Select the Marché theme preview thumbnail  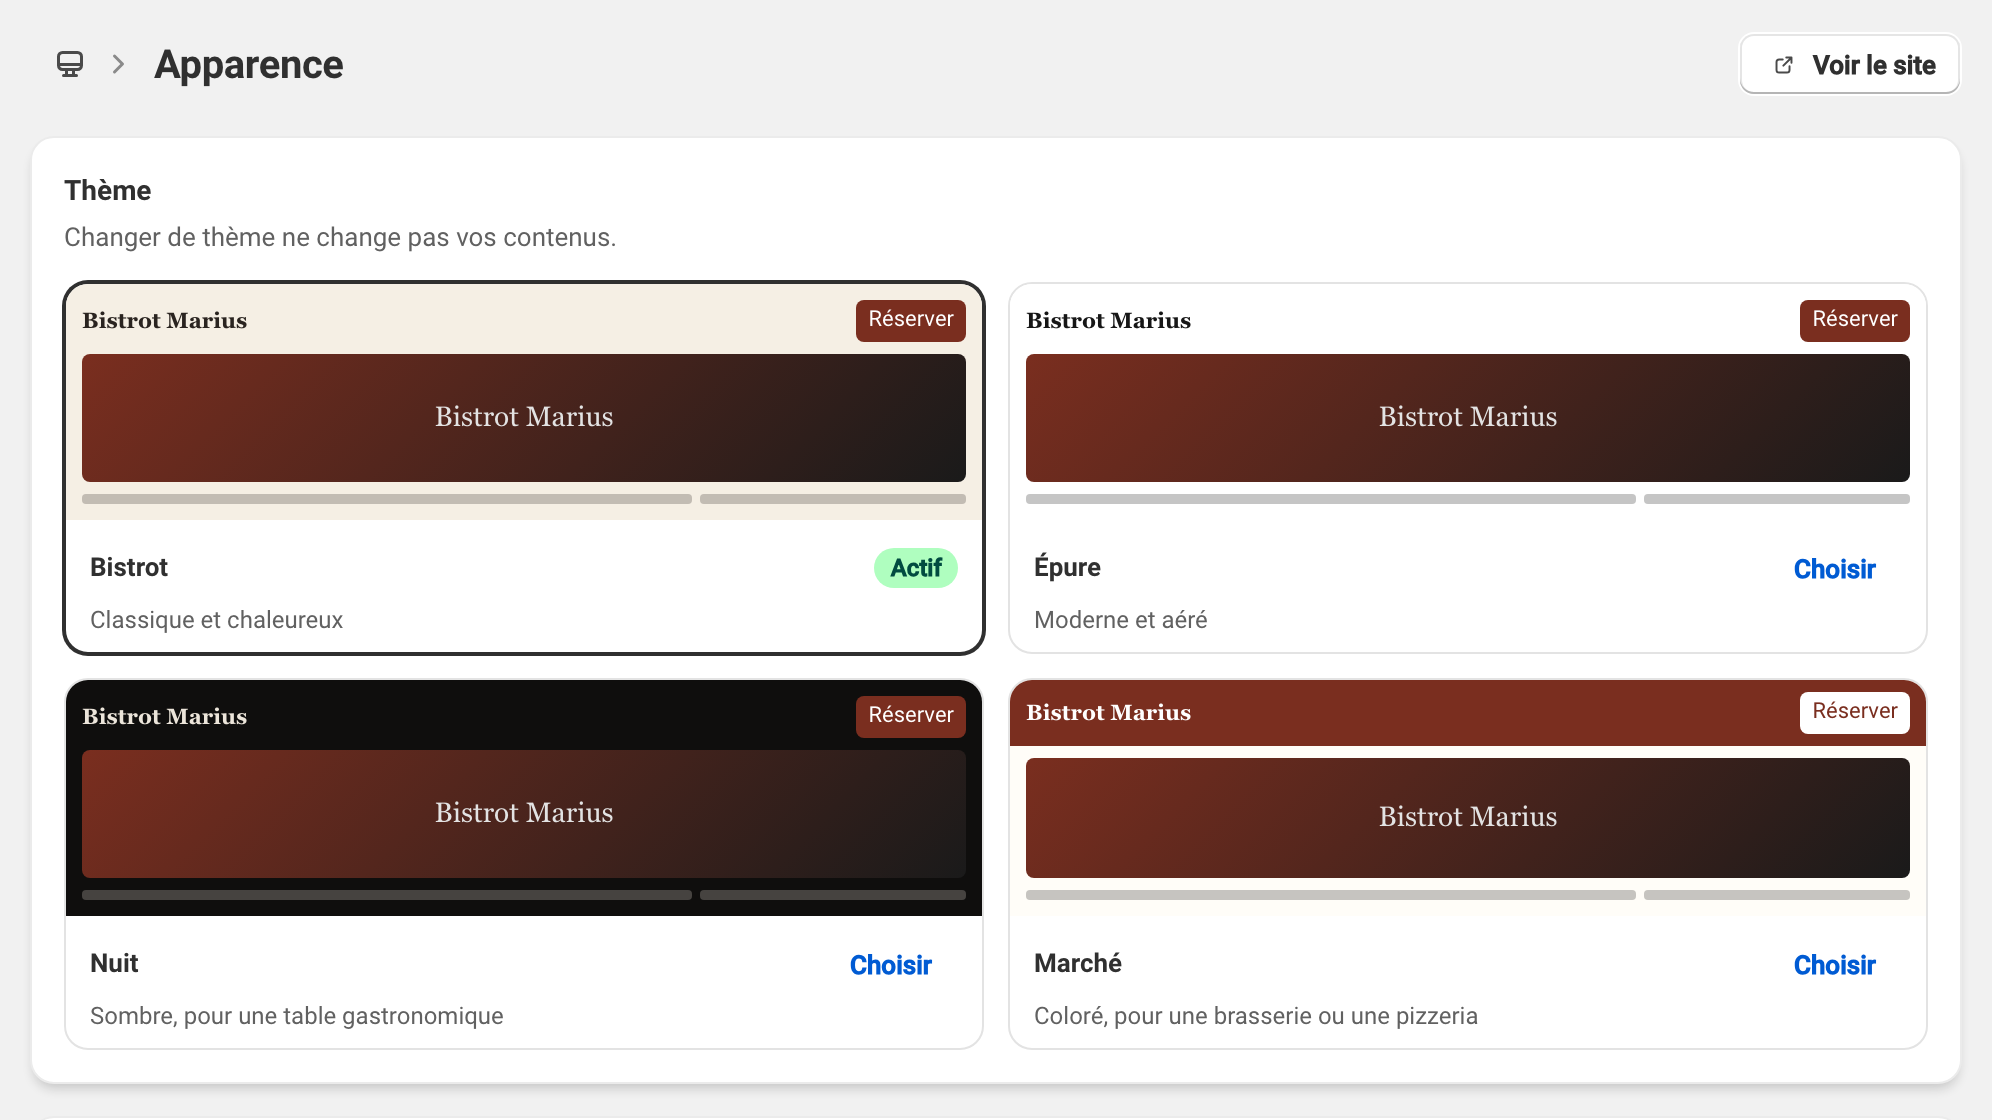coord(1468,798)
